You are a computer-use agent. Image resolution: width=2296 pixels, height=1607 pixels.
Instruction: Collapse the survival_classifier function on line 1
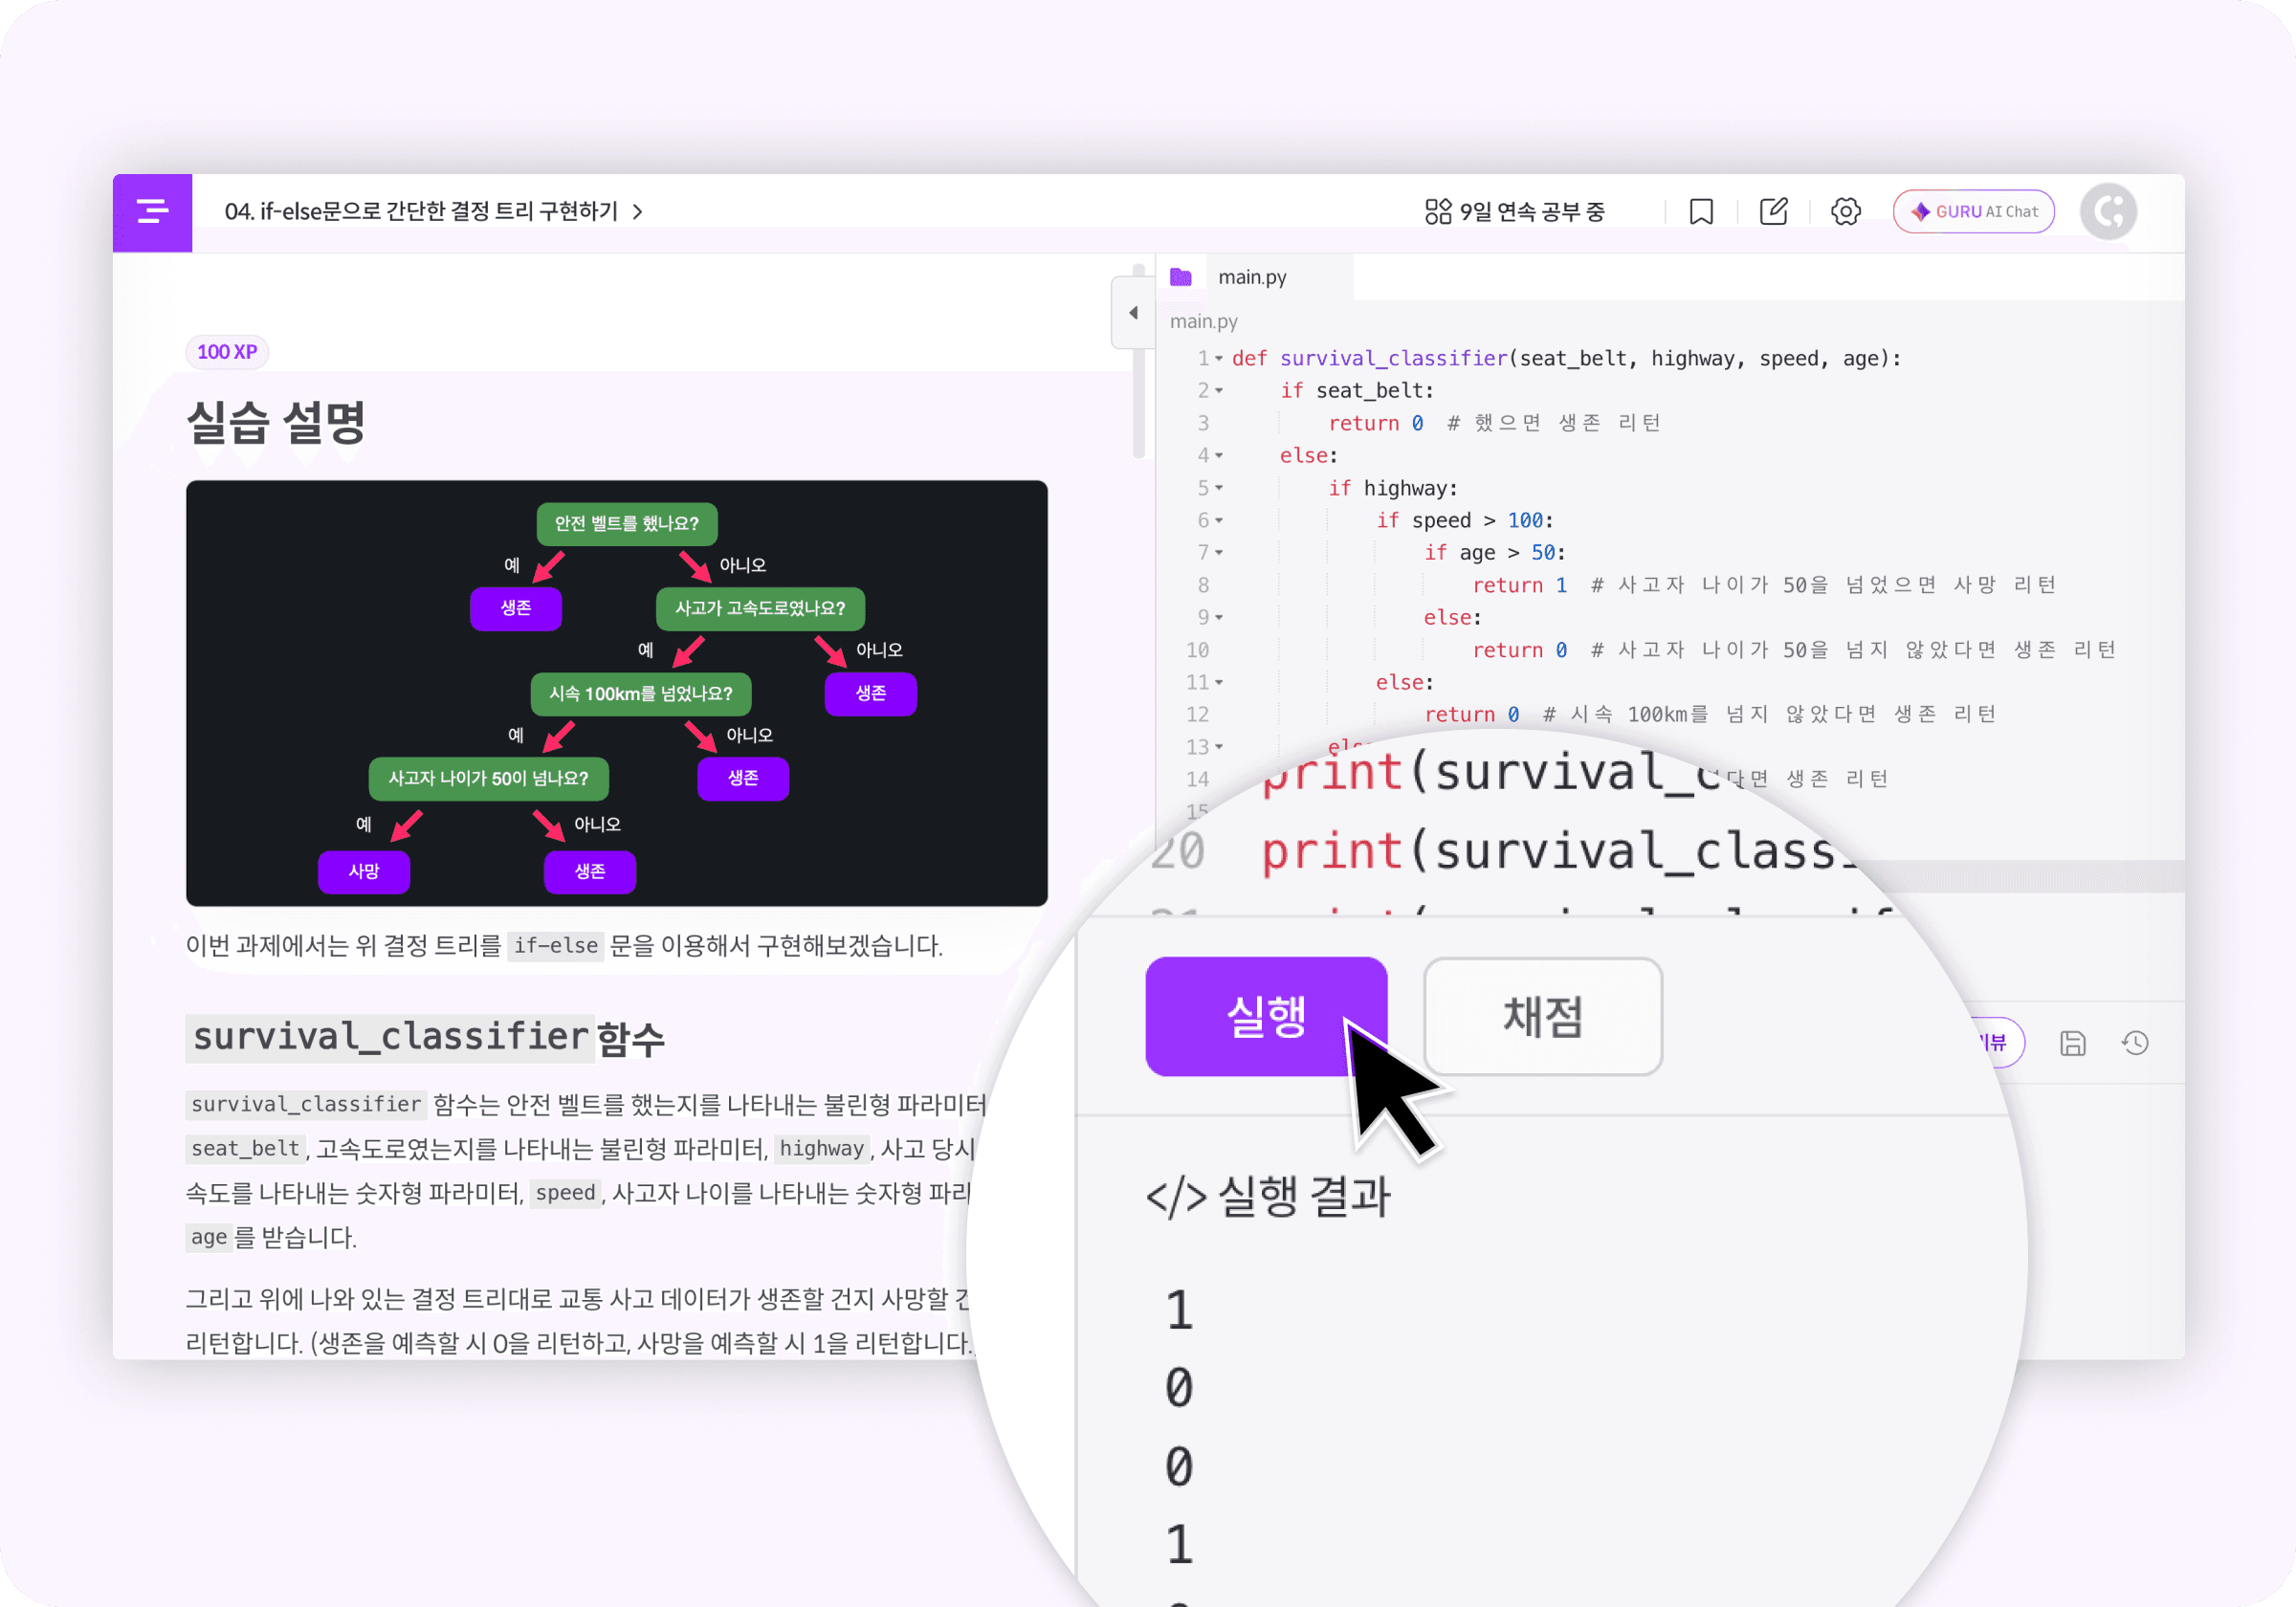click(1219, 358)
